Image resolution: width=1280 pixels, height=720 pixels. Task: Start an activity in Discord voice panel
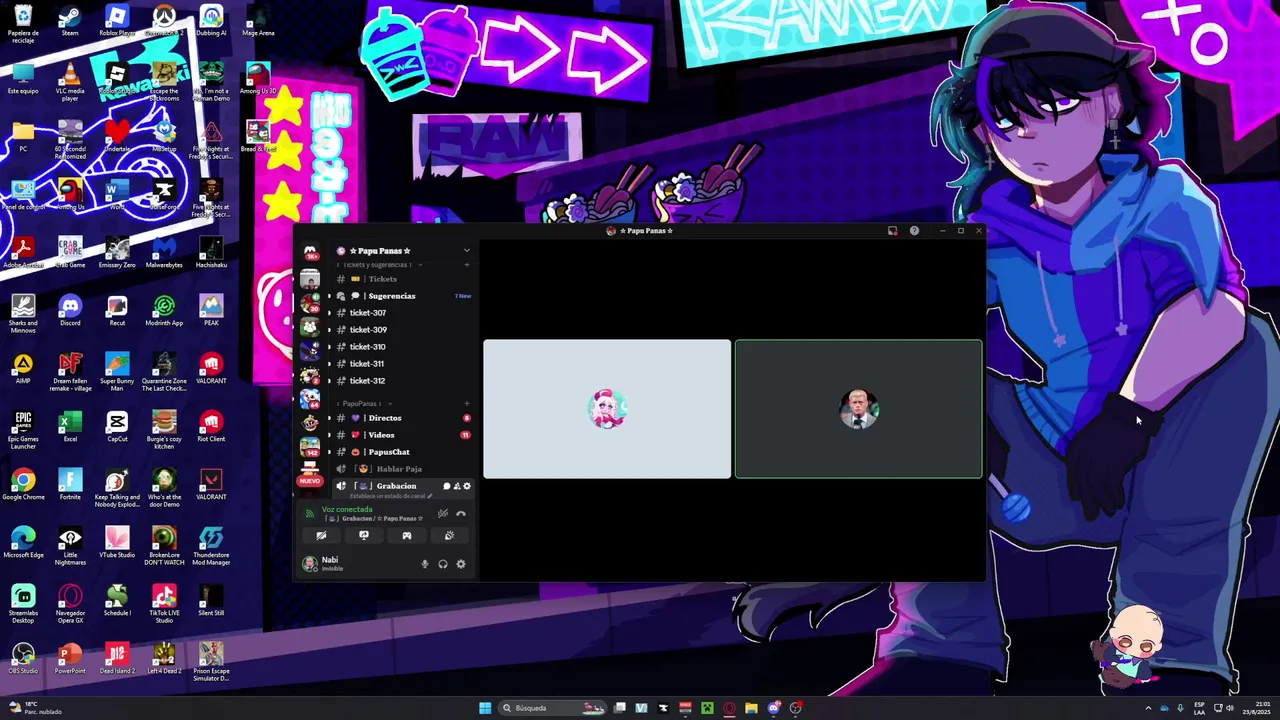pyautogui.click(x=407, y=536)
